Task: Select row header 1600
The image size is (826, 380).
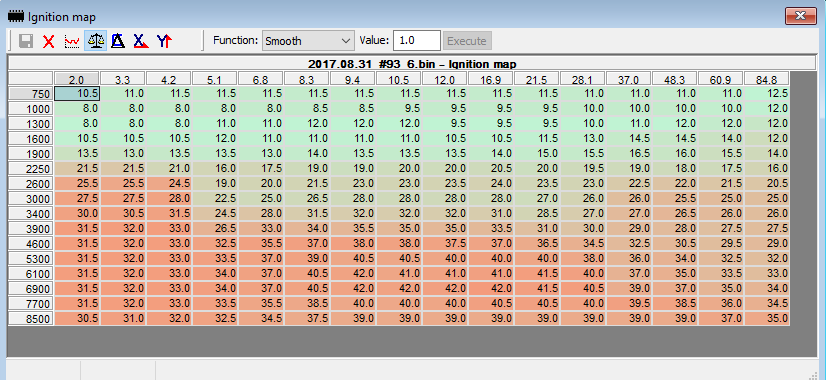Action: (x=31, y=139)
